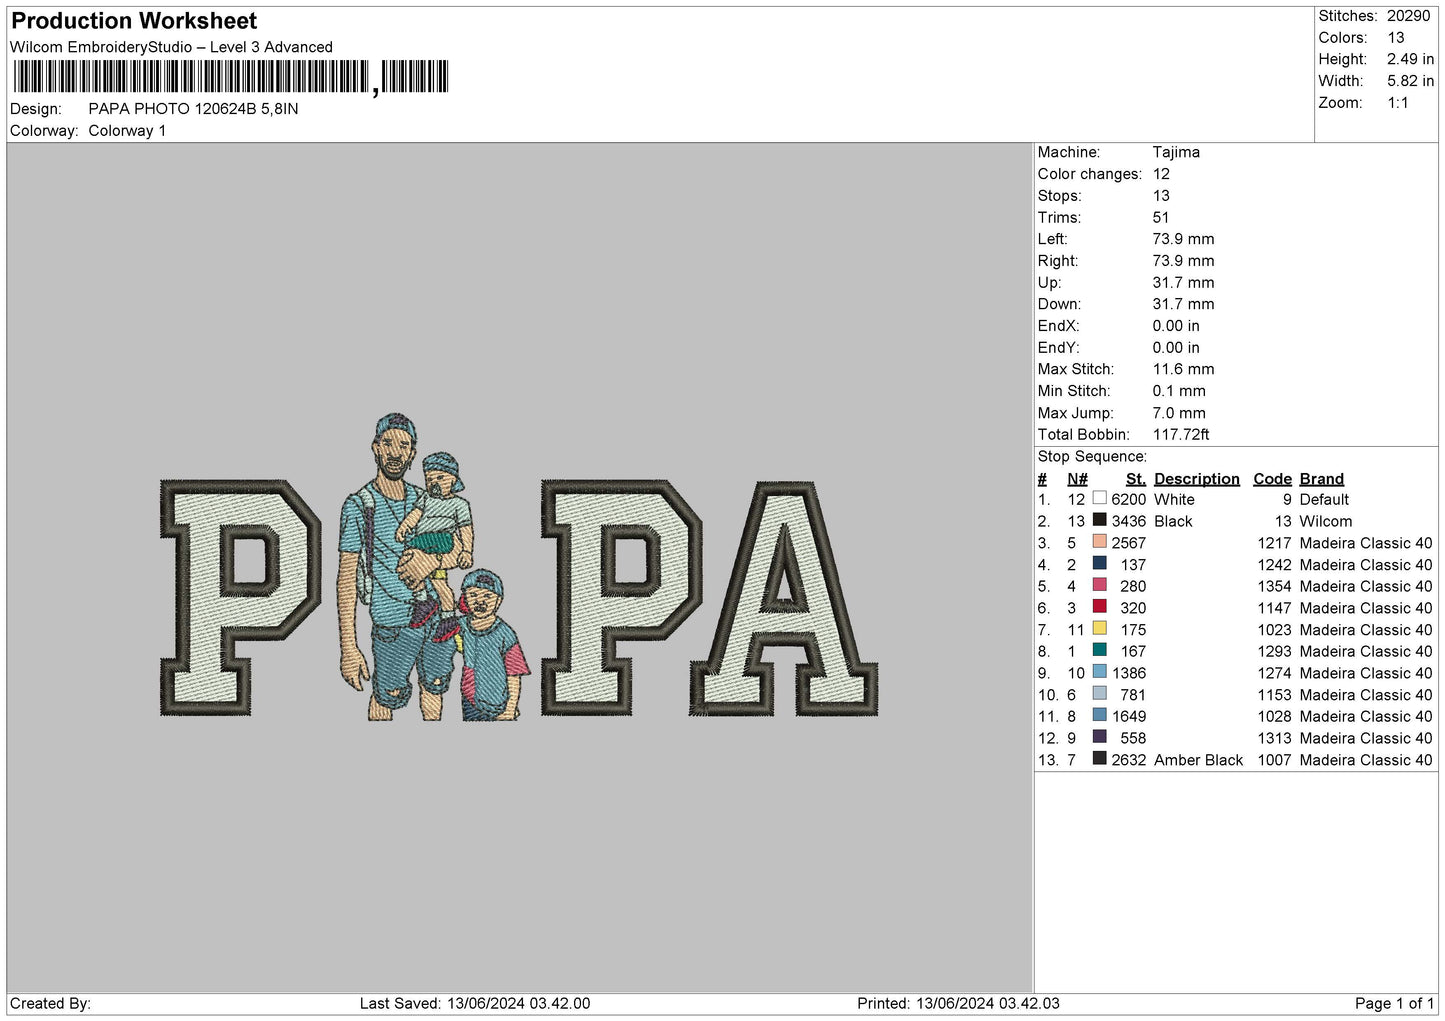Click the Default brand in row 1
The height and width of the screenshot is (1021, 1445).
tap(1324, 499)
